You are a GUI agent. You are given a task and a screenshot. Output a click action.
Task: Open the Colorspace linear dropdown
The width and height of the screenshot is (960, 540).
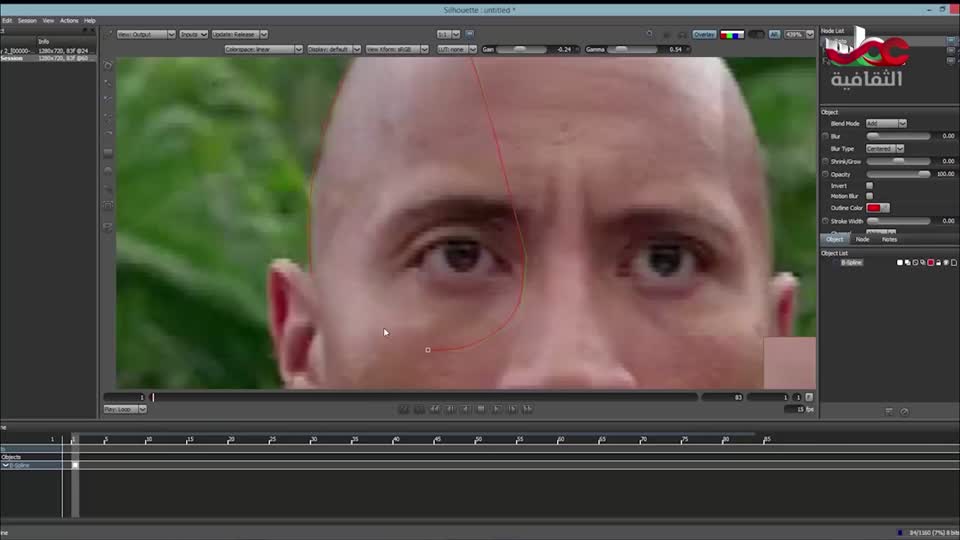point(264,49)
